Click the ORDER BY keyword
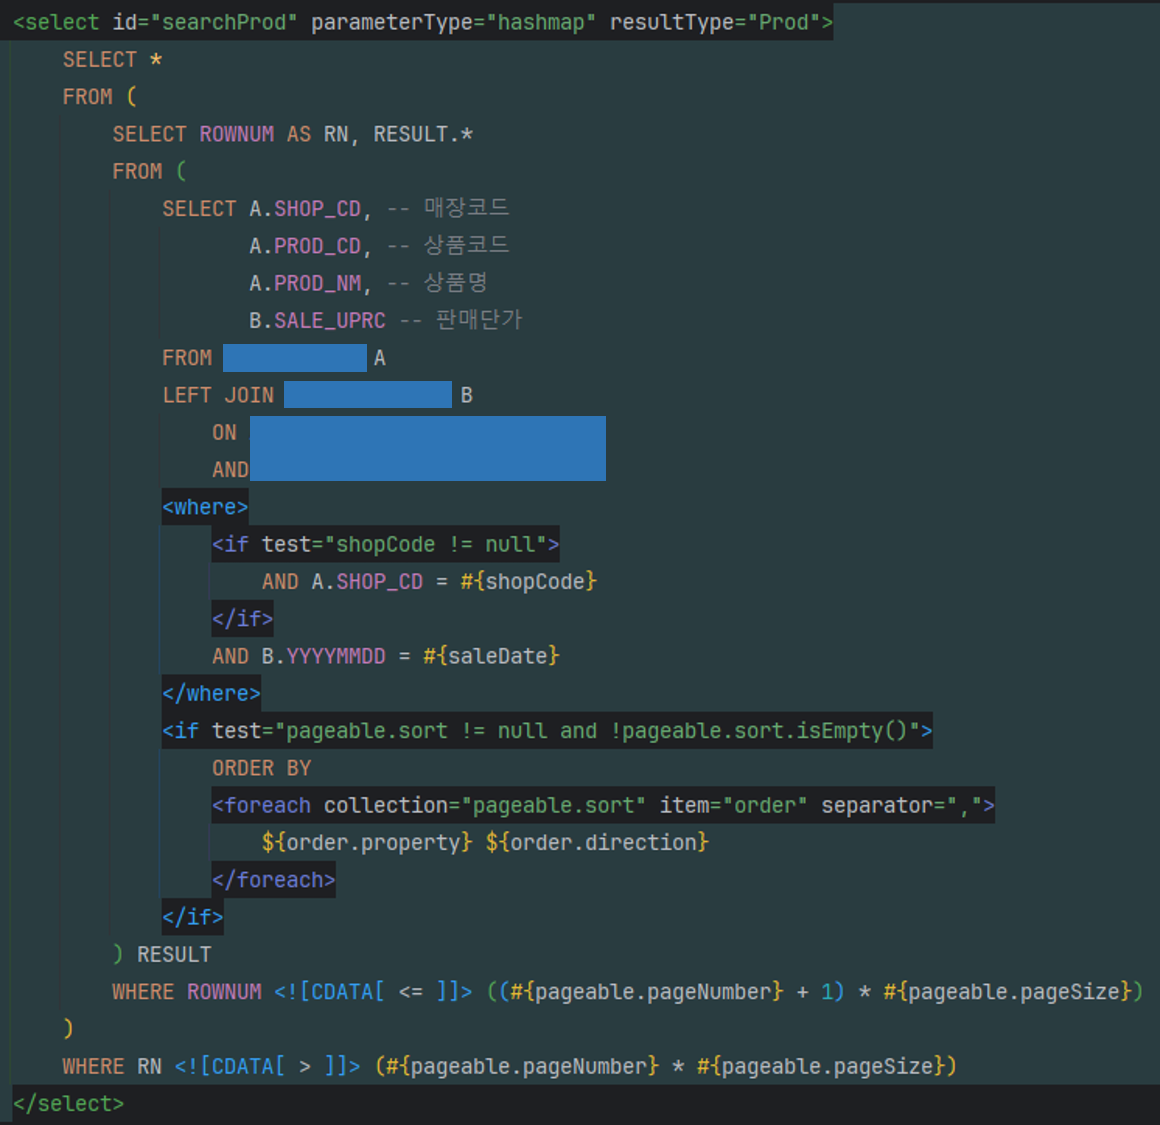 coord(261,768)
